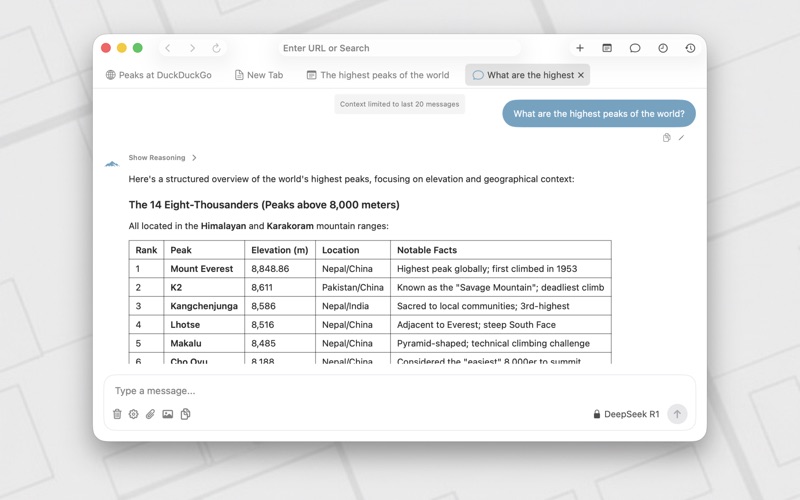Click the 'Notable Facts' column header
This screenshot has height=500, width=800.
point(501,250)
